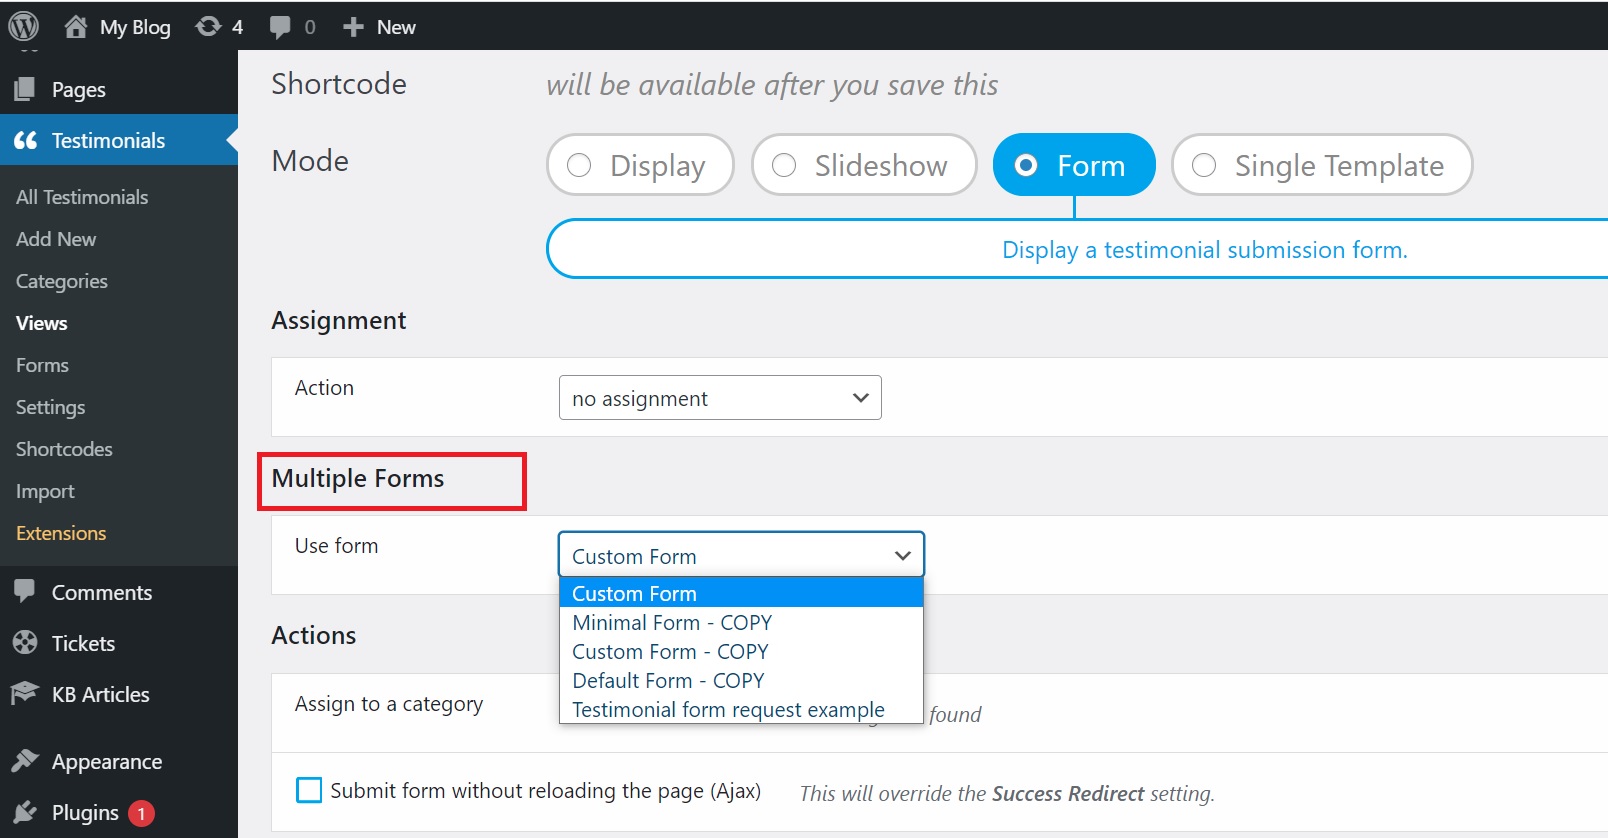Image resolution: width=1608 pixels, height=838 pixels.
Task: Choose Default Form - COPY option
Action: (741, 680)
